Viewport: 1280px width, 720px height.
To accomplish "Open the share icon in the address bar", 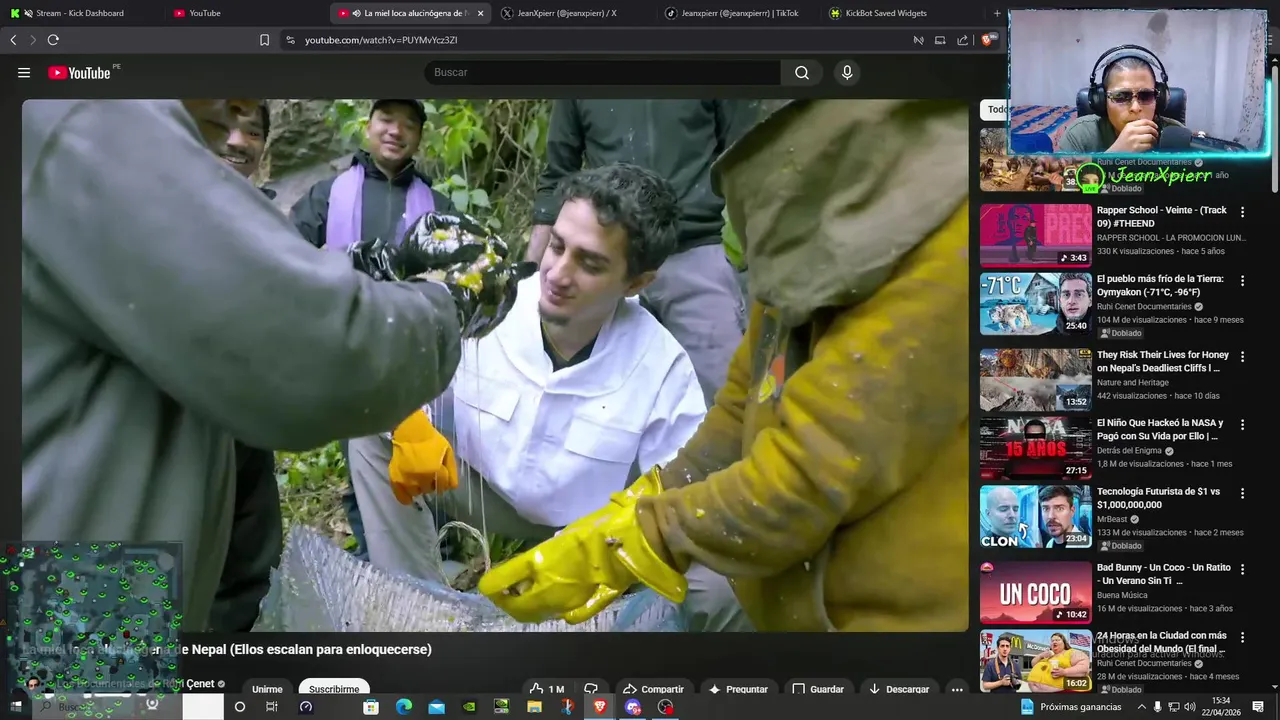I will [x=962, y=40].
